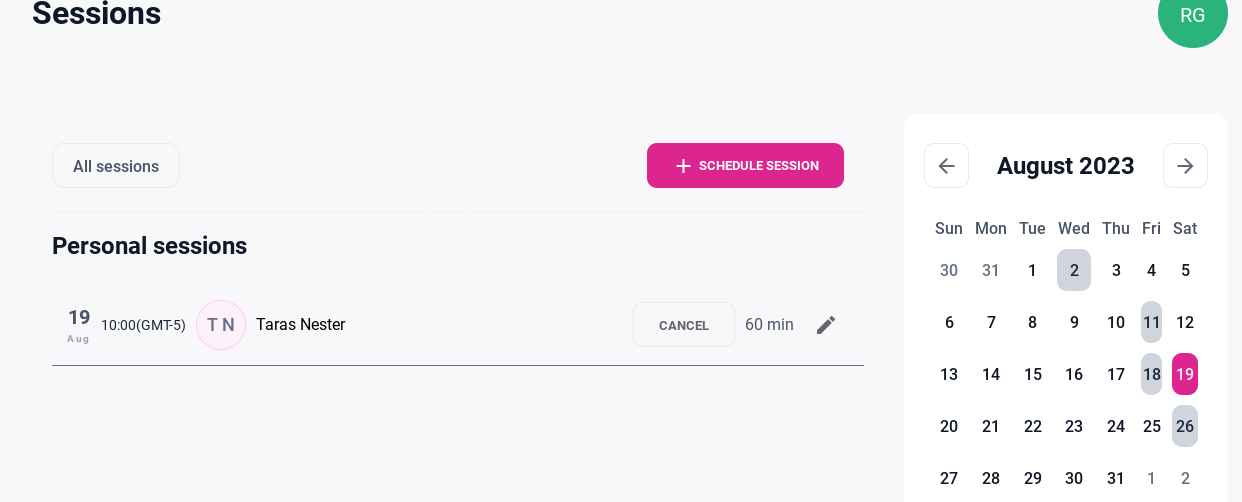The height and width of the screenshot is (502, 1242).
Task: Select July 30 in the calendar
Action: tap(949, 270)
